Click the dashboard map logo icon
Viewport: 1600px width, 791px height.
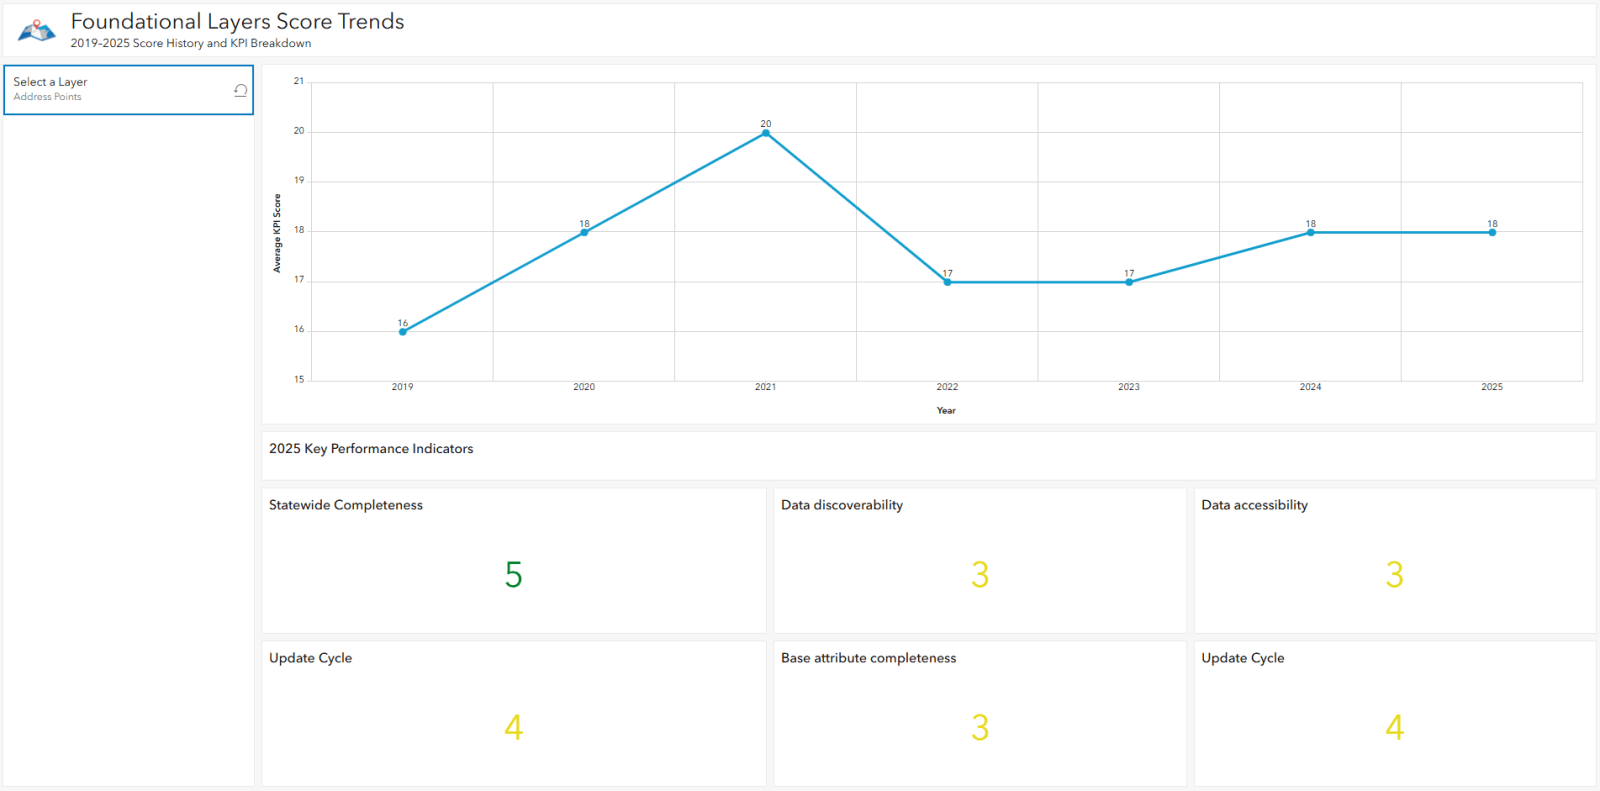[37, 31]
